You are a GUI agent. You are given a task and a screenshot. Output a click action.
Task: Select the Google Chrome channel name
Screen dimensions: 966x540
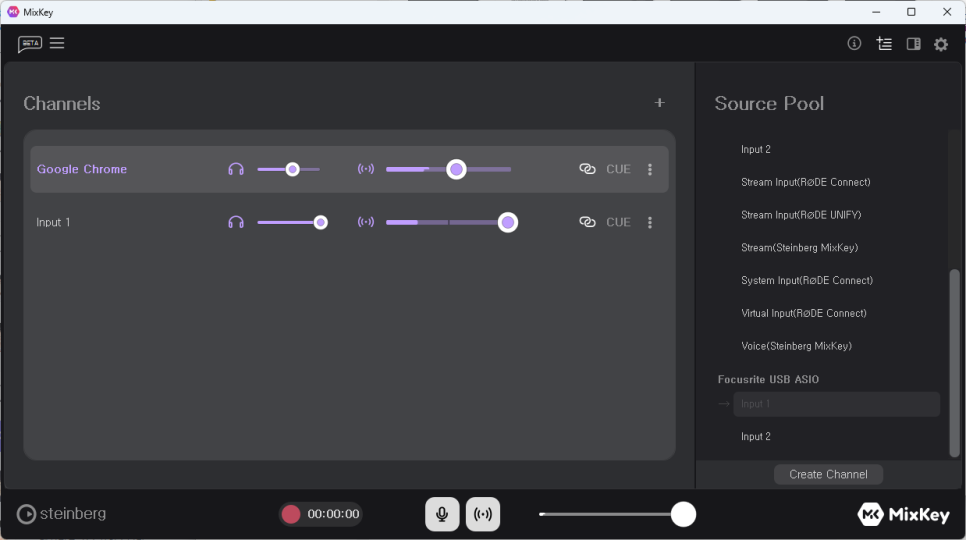82,169
